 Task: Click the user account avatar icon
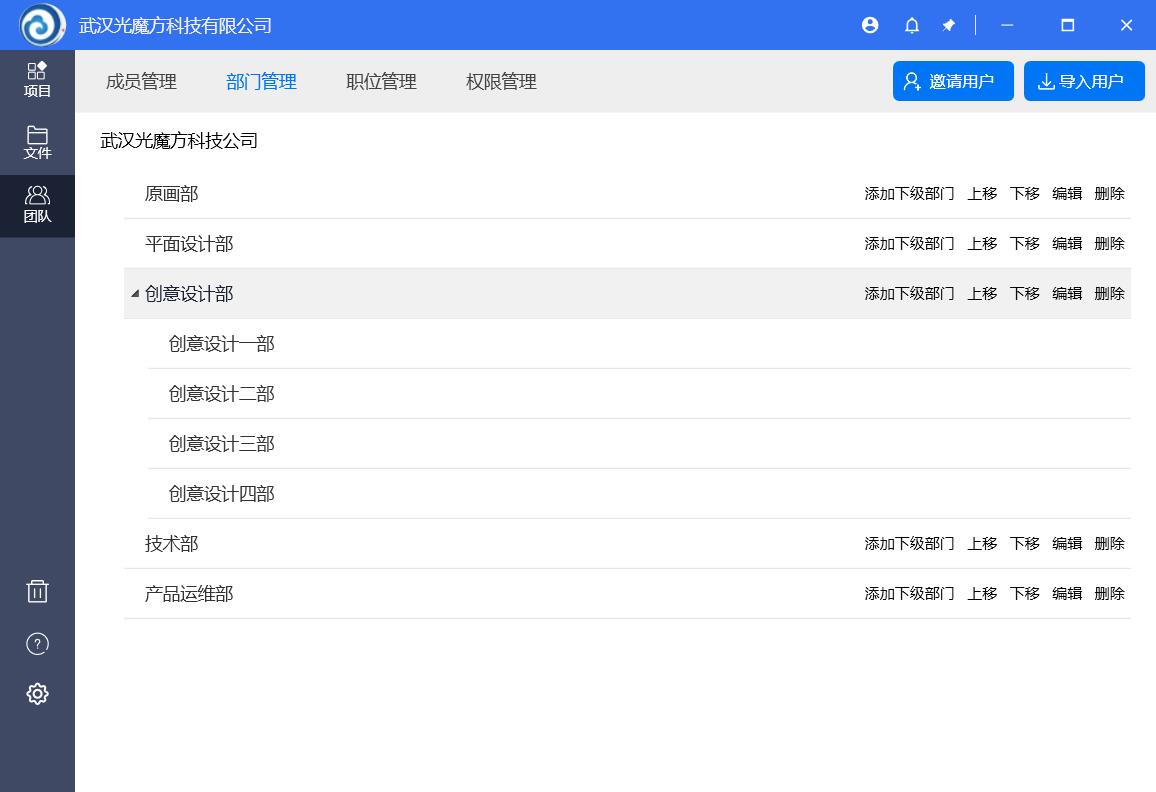coord(870,25)
